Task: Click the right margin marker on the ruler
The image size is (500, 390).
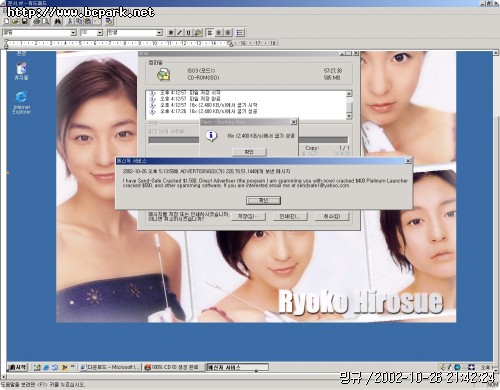Action: click(x=230, y=44)
